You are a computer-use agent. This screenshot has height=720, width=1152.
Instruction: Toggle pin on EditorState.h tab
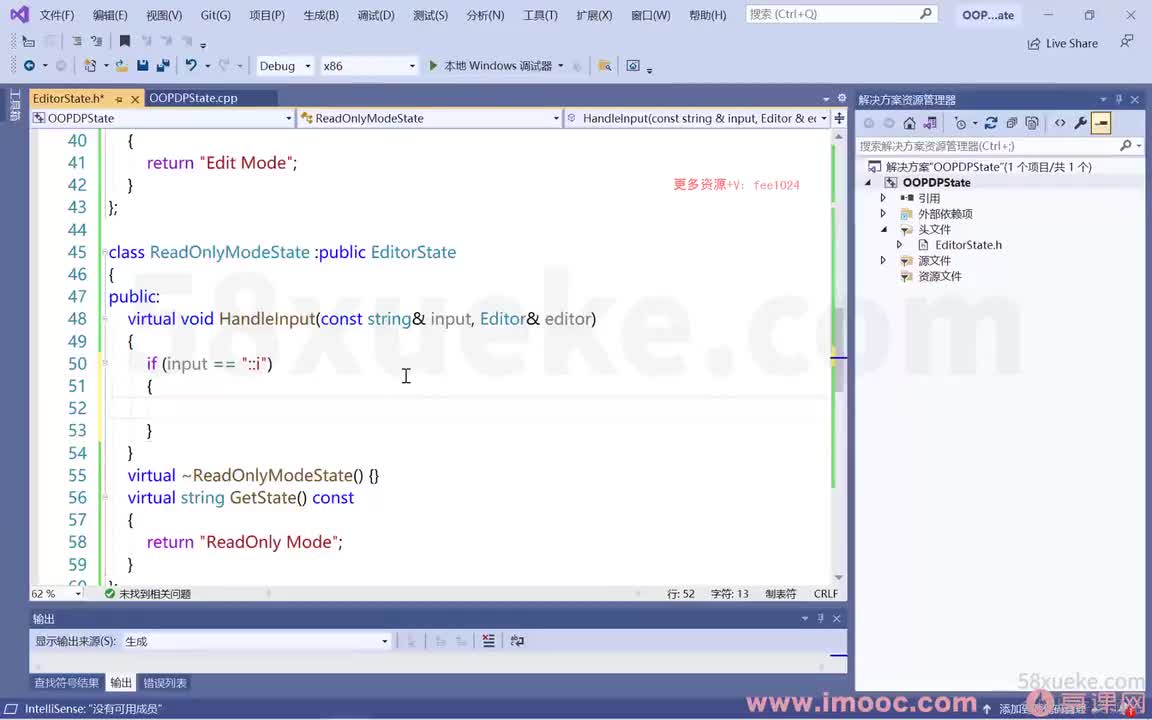[x=118, y=98]
